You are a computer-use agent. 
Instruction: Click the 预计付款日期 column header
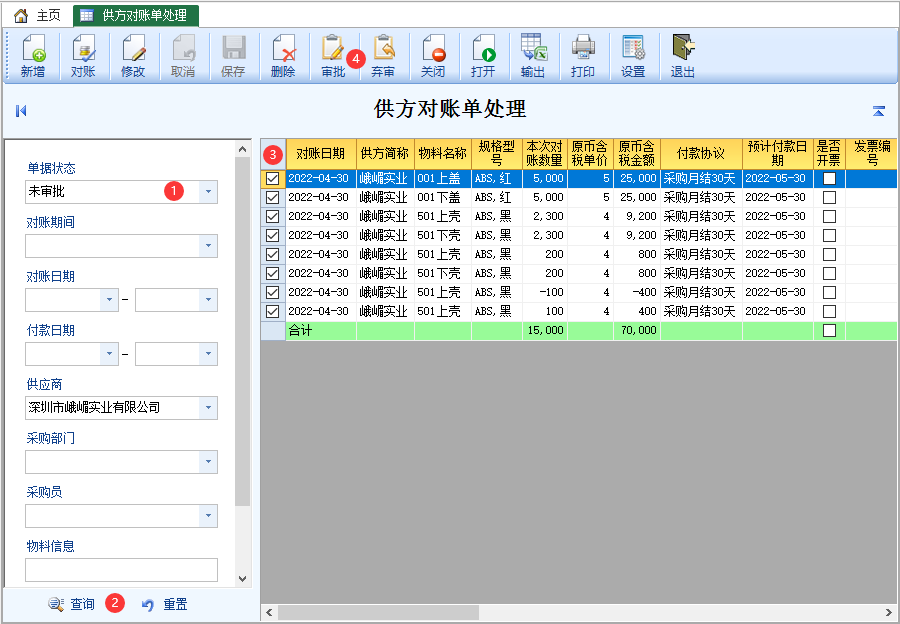click(x=778, y=153)
